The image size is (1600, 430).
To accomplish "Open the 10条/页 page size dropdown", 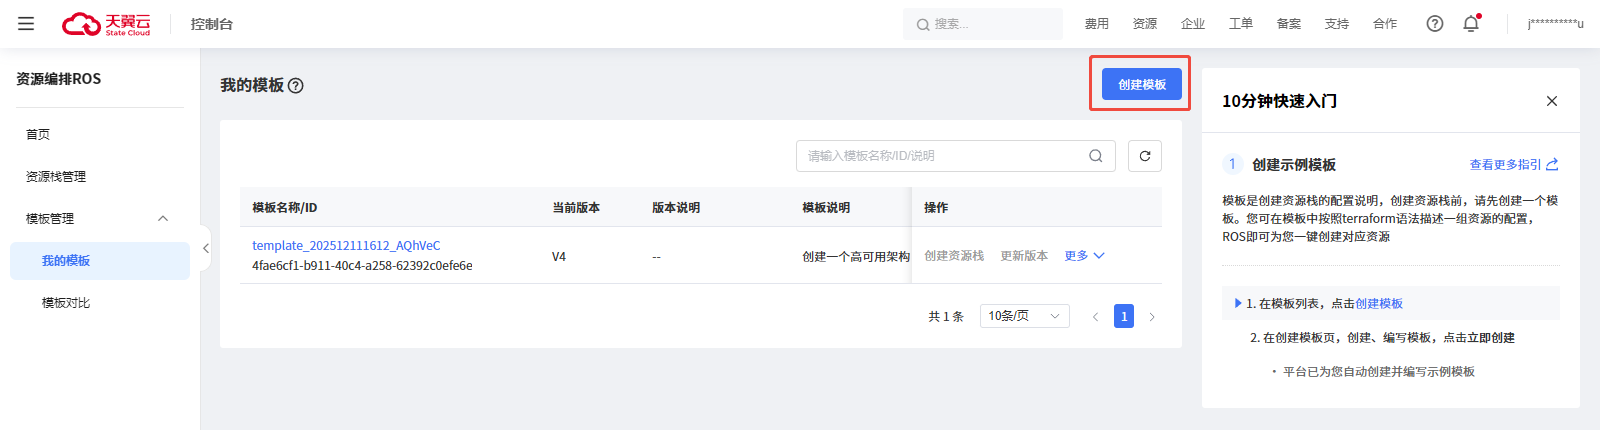I will (x=1025, y=316).
